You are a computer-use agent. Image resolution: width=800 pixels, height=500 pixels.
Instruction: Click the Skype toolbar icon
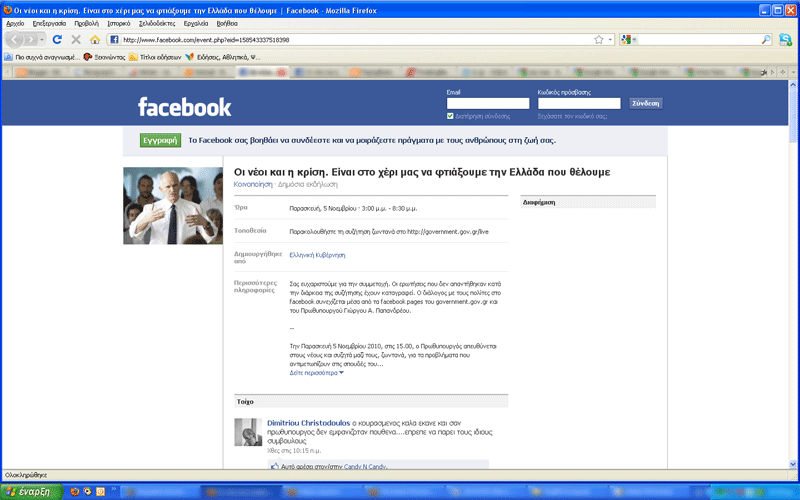click(786, 40)
